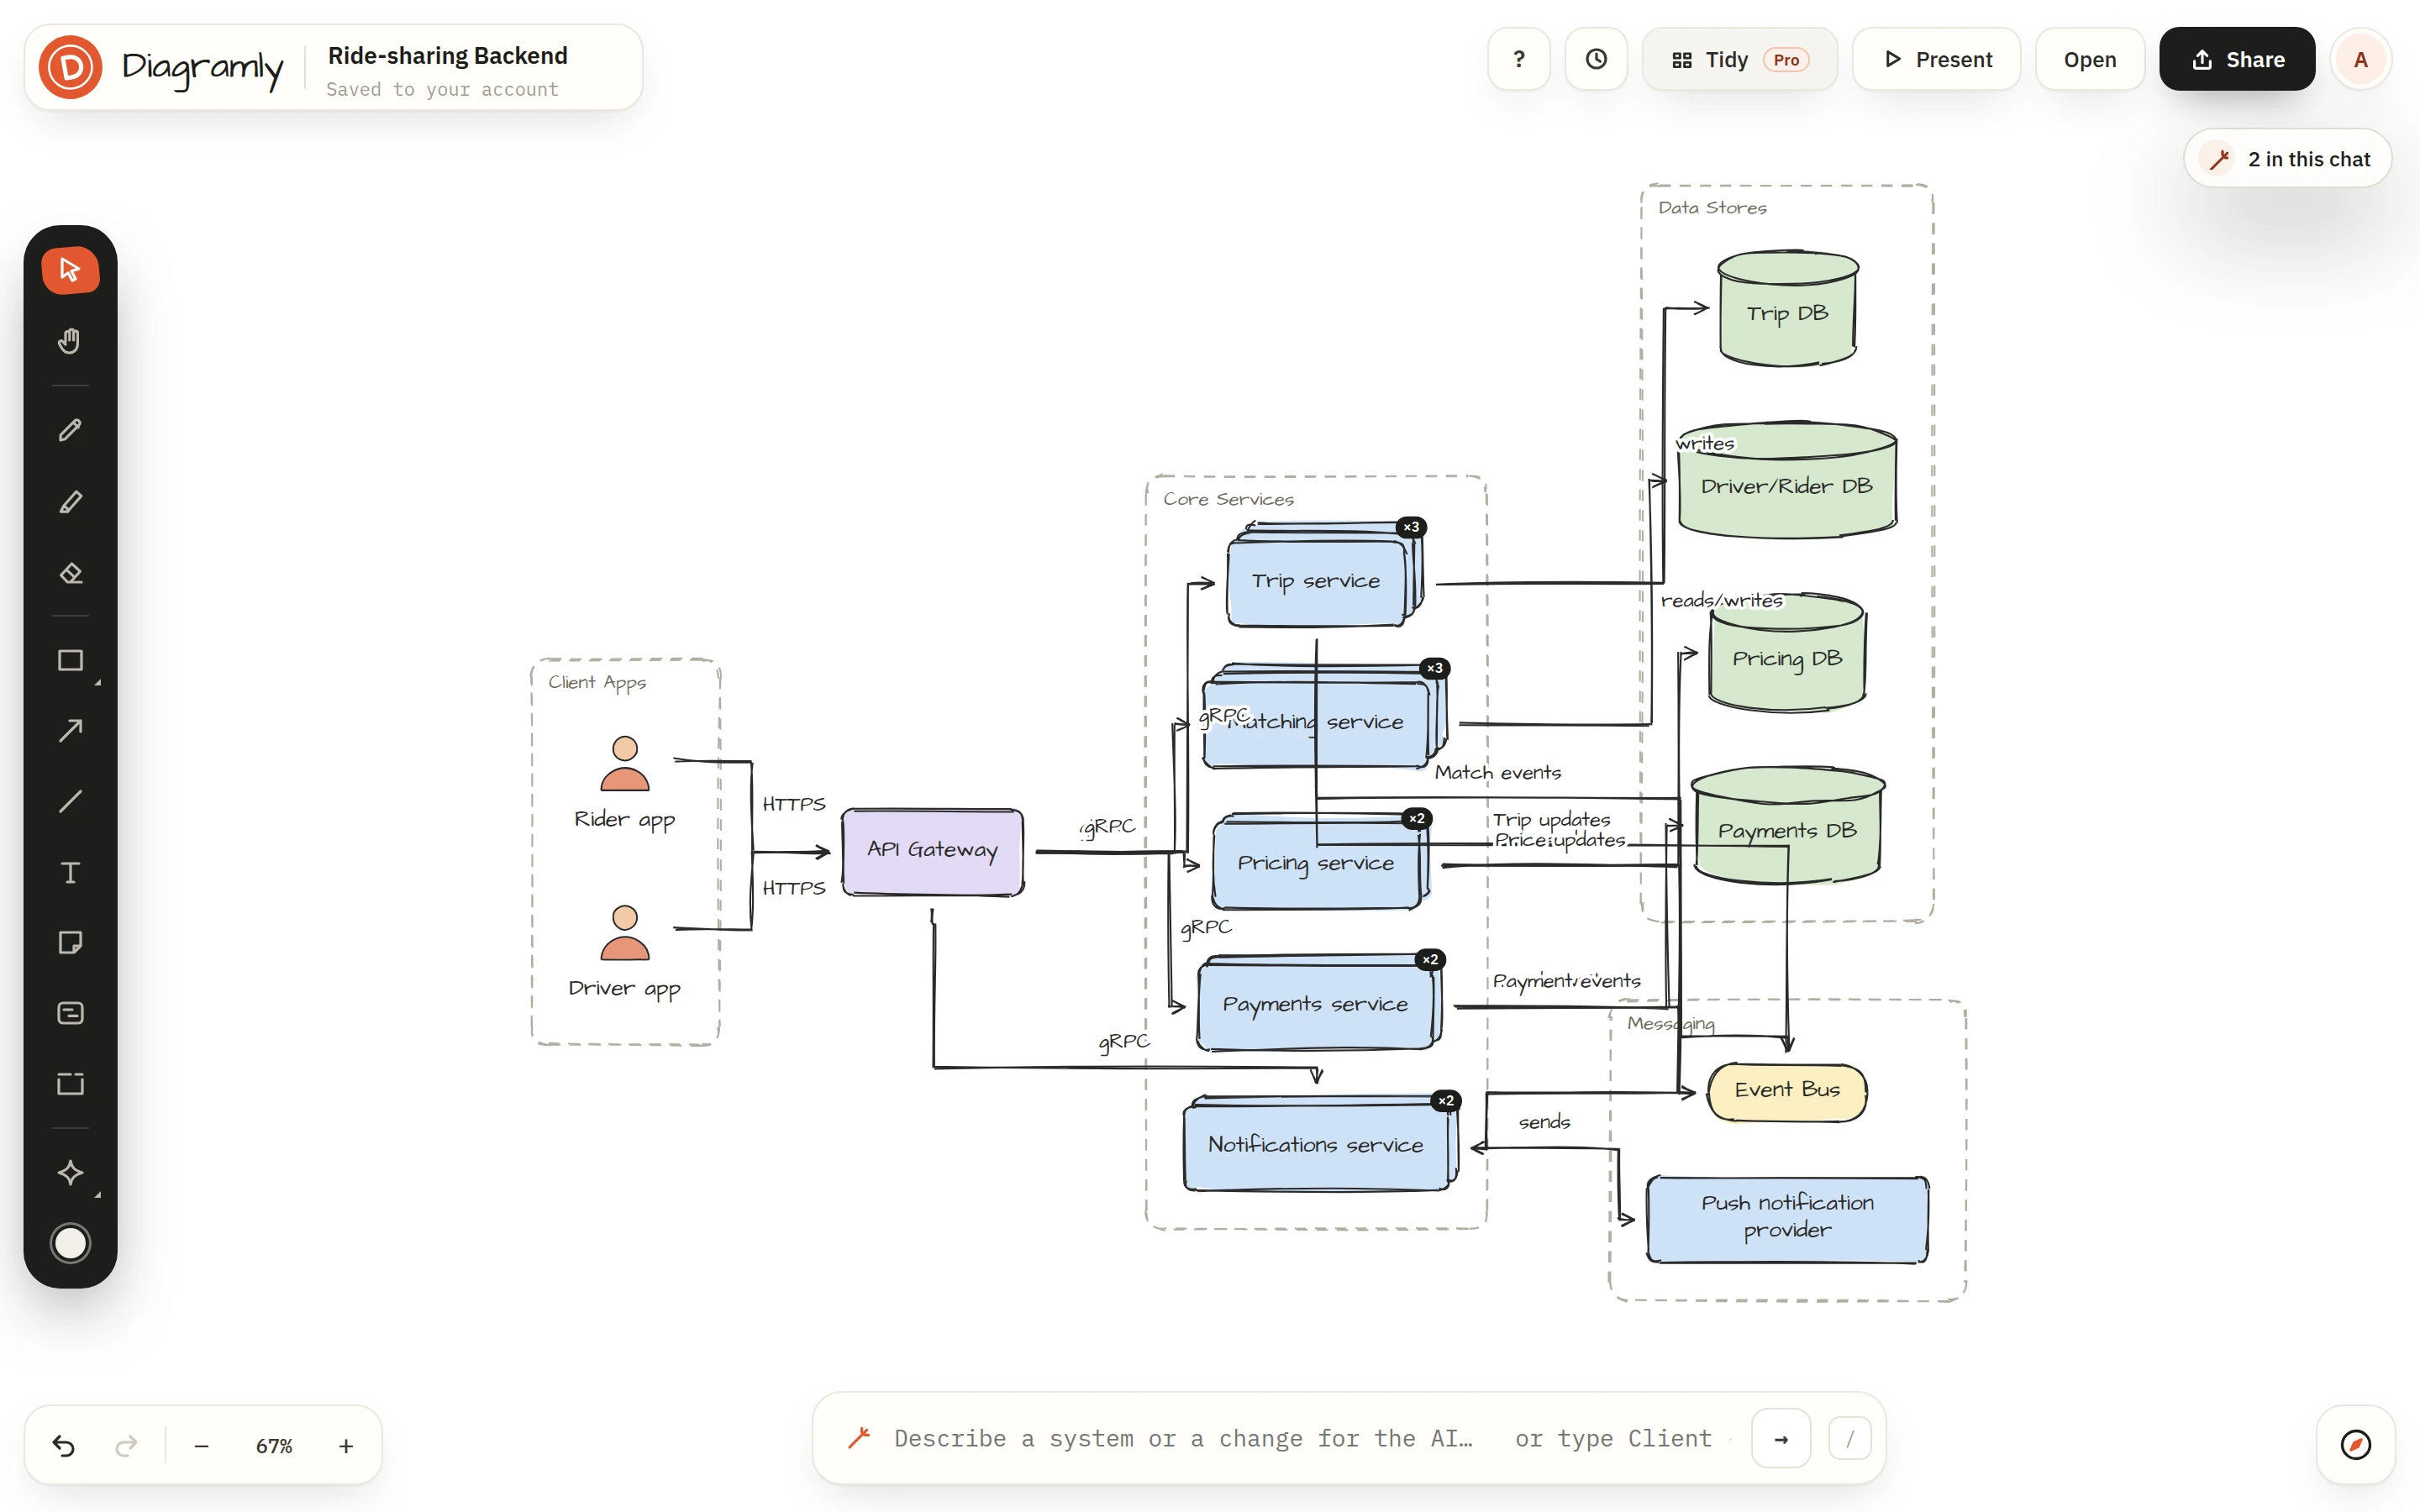The width and height of the screenshot is (2420, 1512).
Task: Select the Event Bus node
Action: pyautogui.click(x=1787, y=1091)
